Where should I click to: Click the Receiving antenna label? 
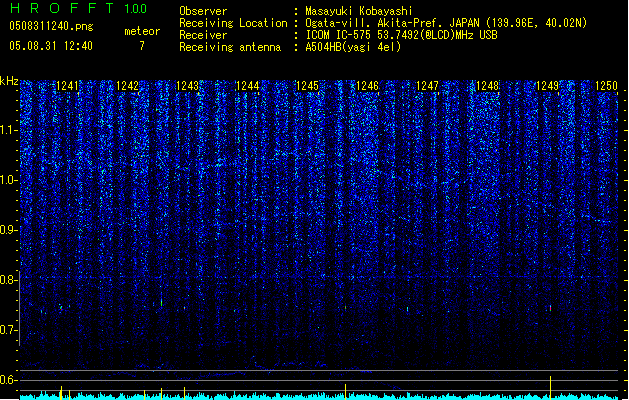[230, 47]
